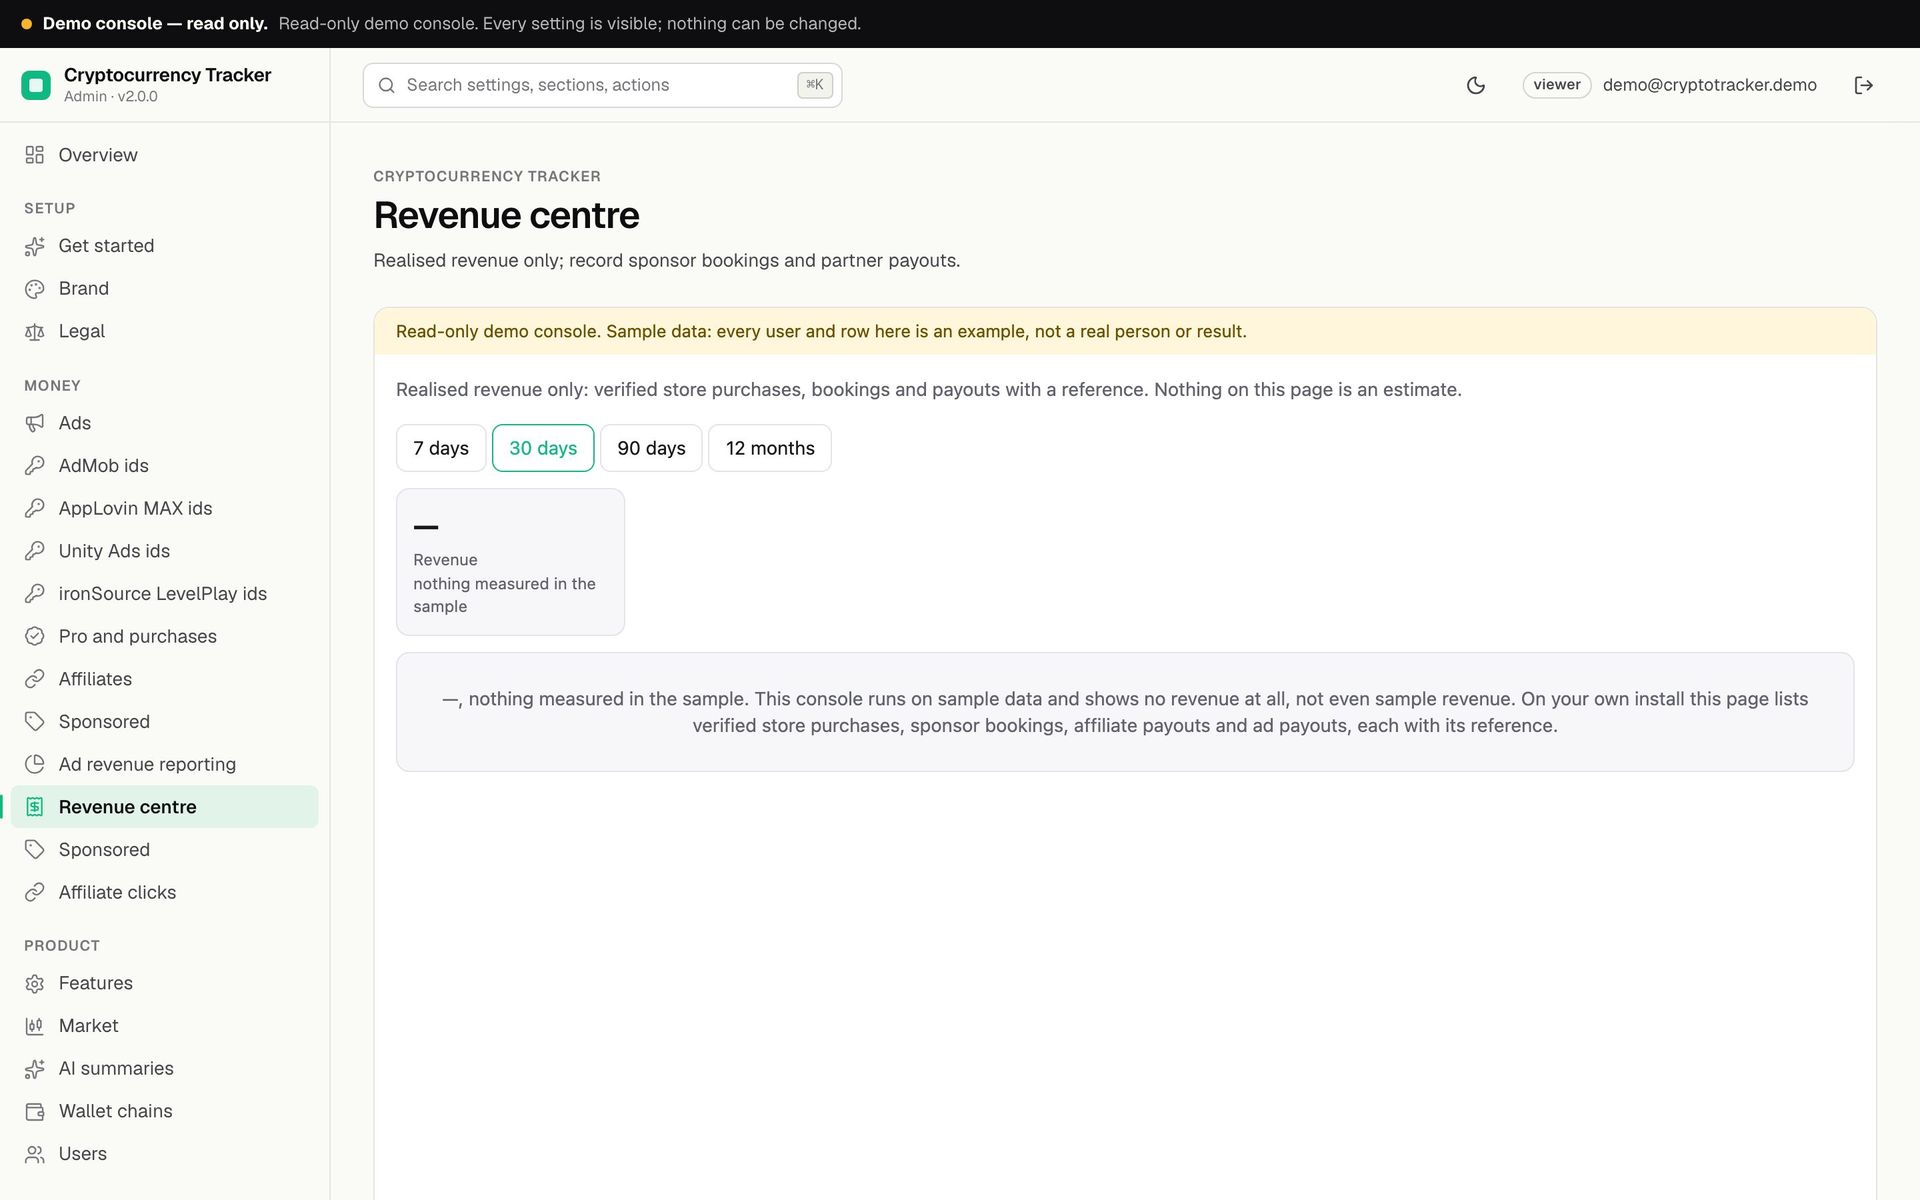
Task: Click the Revenue centre page title
Action: 506,216
